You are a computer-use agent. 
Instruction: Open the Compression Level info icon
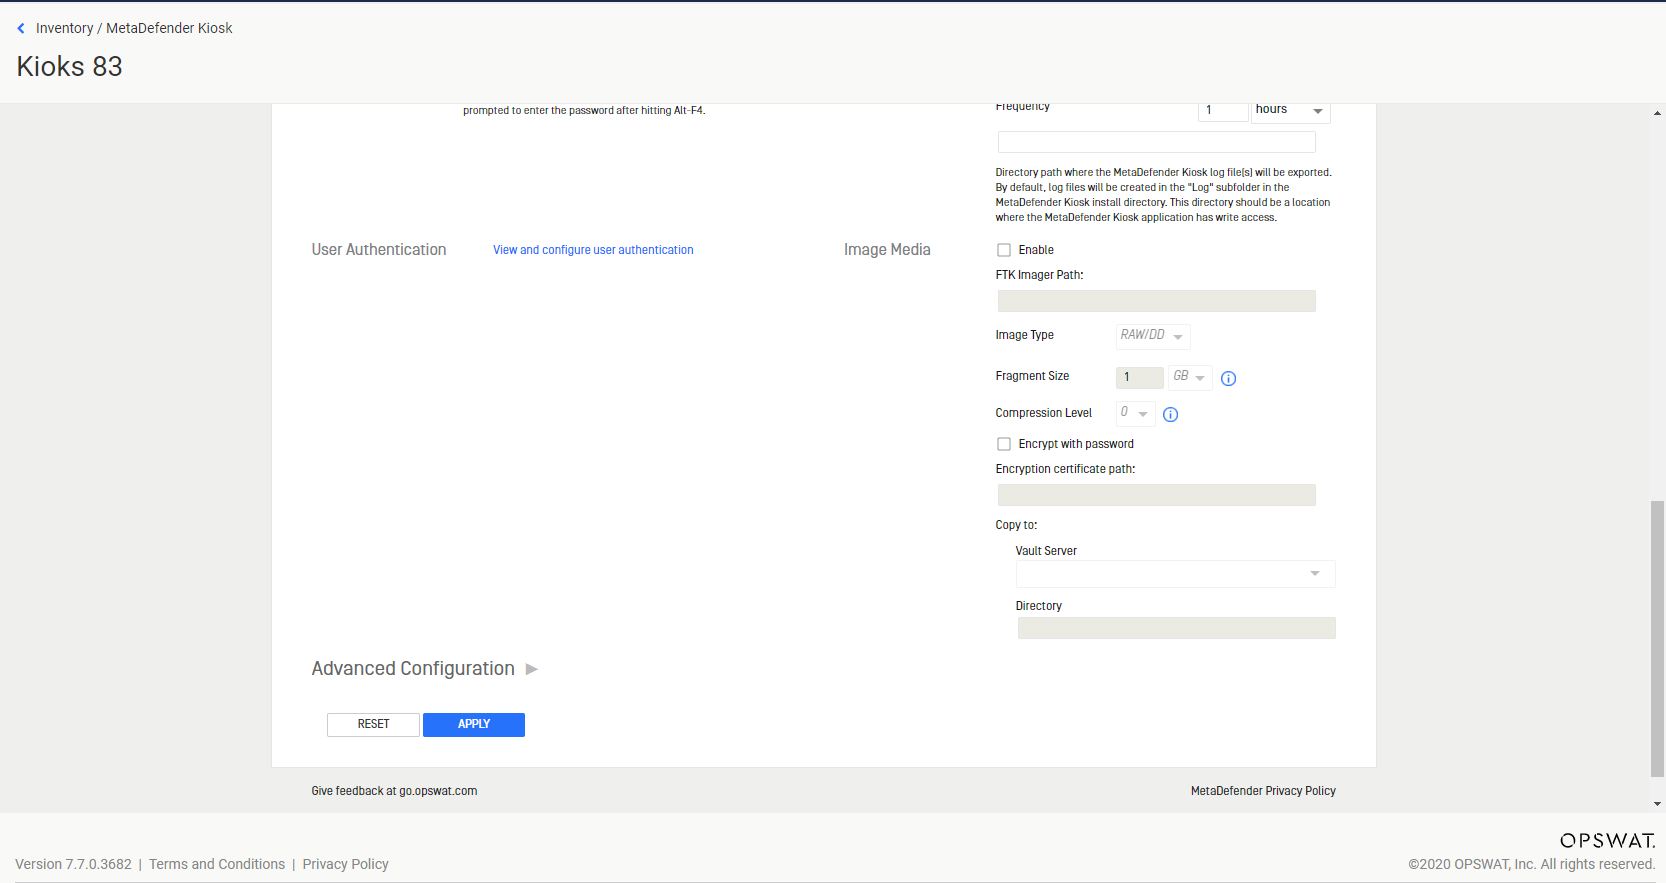coord(1171,414)
